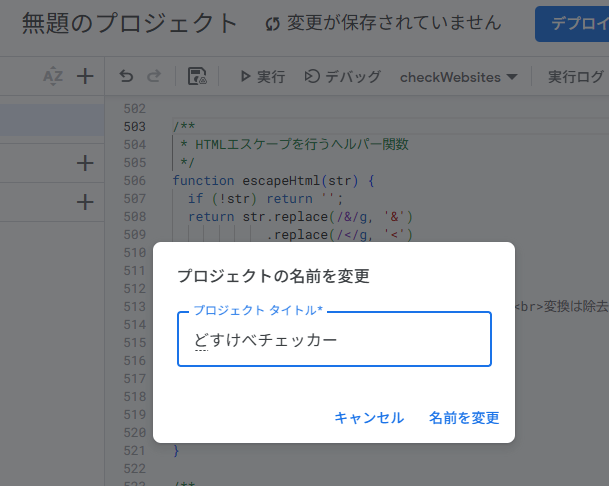The height and width of the screenshot is (486, 609).
Task: Open the 実行ログ execution log
Action: click(576, 76)
